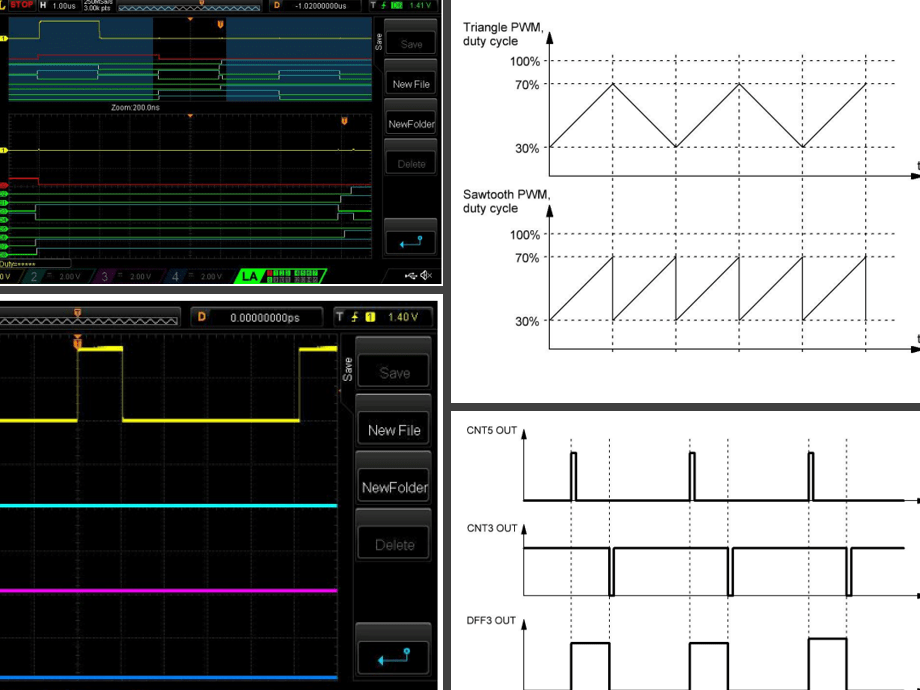Image resolution: width=920 pixels, height=690 pixels.
Task: Click the red STOP acquisition status indicator
Action: [x=20, y=6]
